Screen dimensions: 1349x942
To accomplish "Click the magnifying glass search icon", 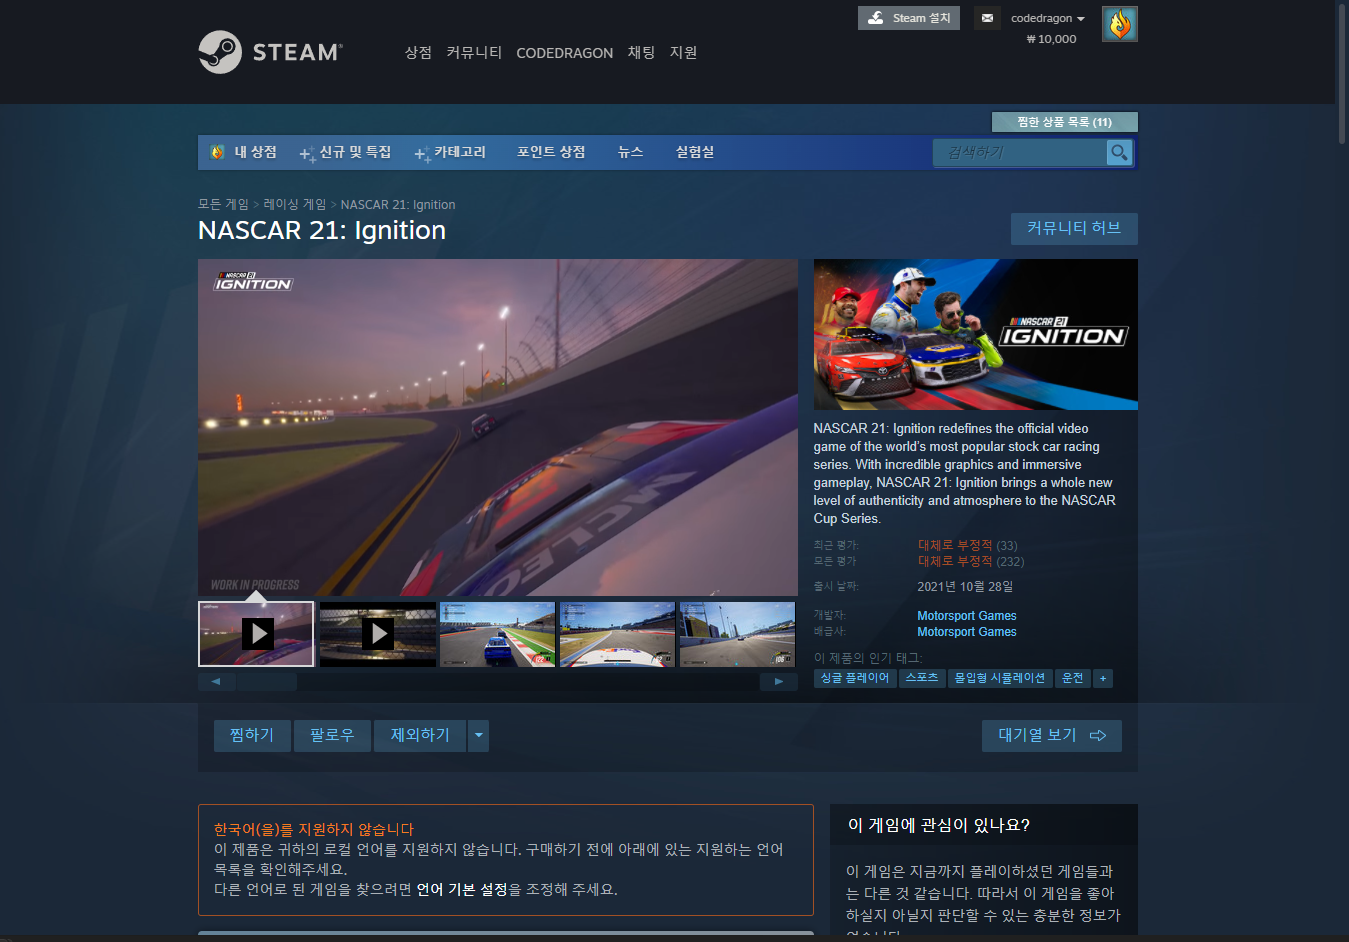I will coord(1119,152).
